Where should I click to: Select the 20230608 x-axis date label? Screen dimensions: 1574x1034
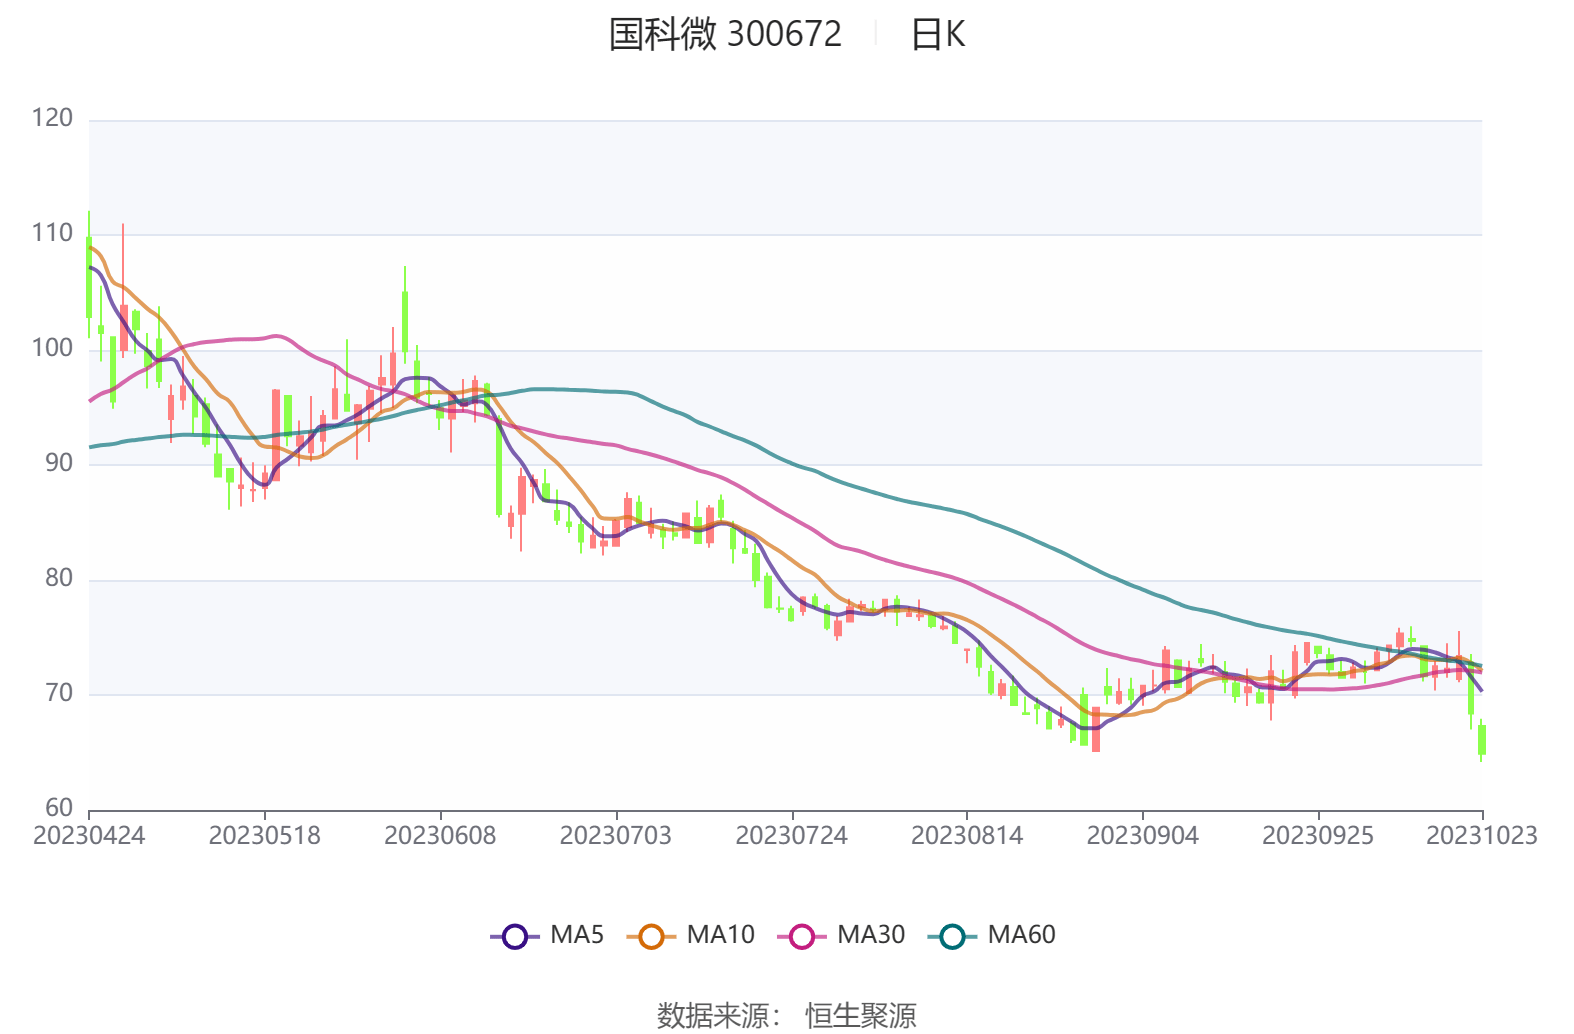point(440,836)
